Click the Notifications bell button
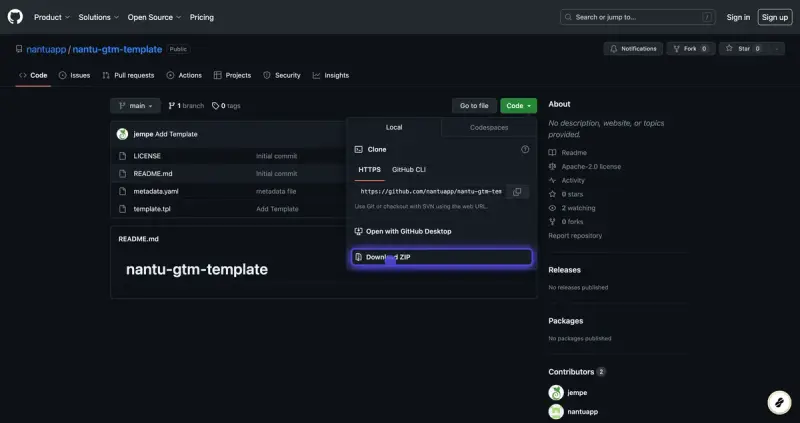Viewport: 800px width, 423px height. click(x=633, y=49)
